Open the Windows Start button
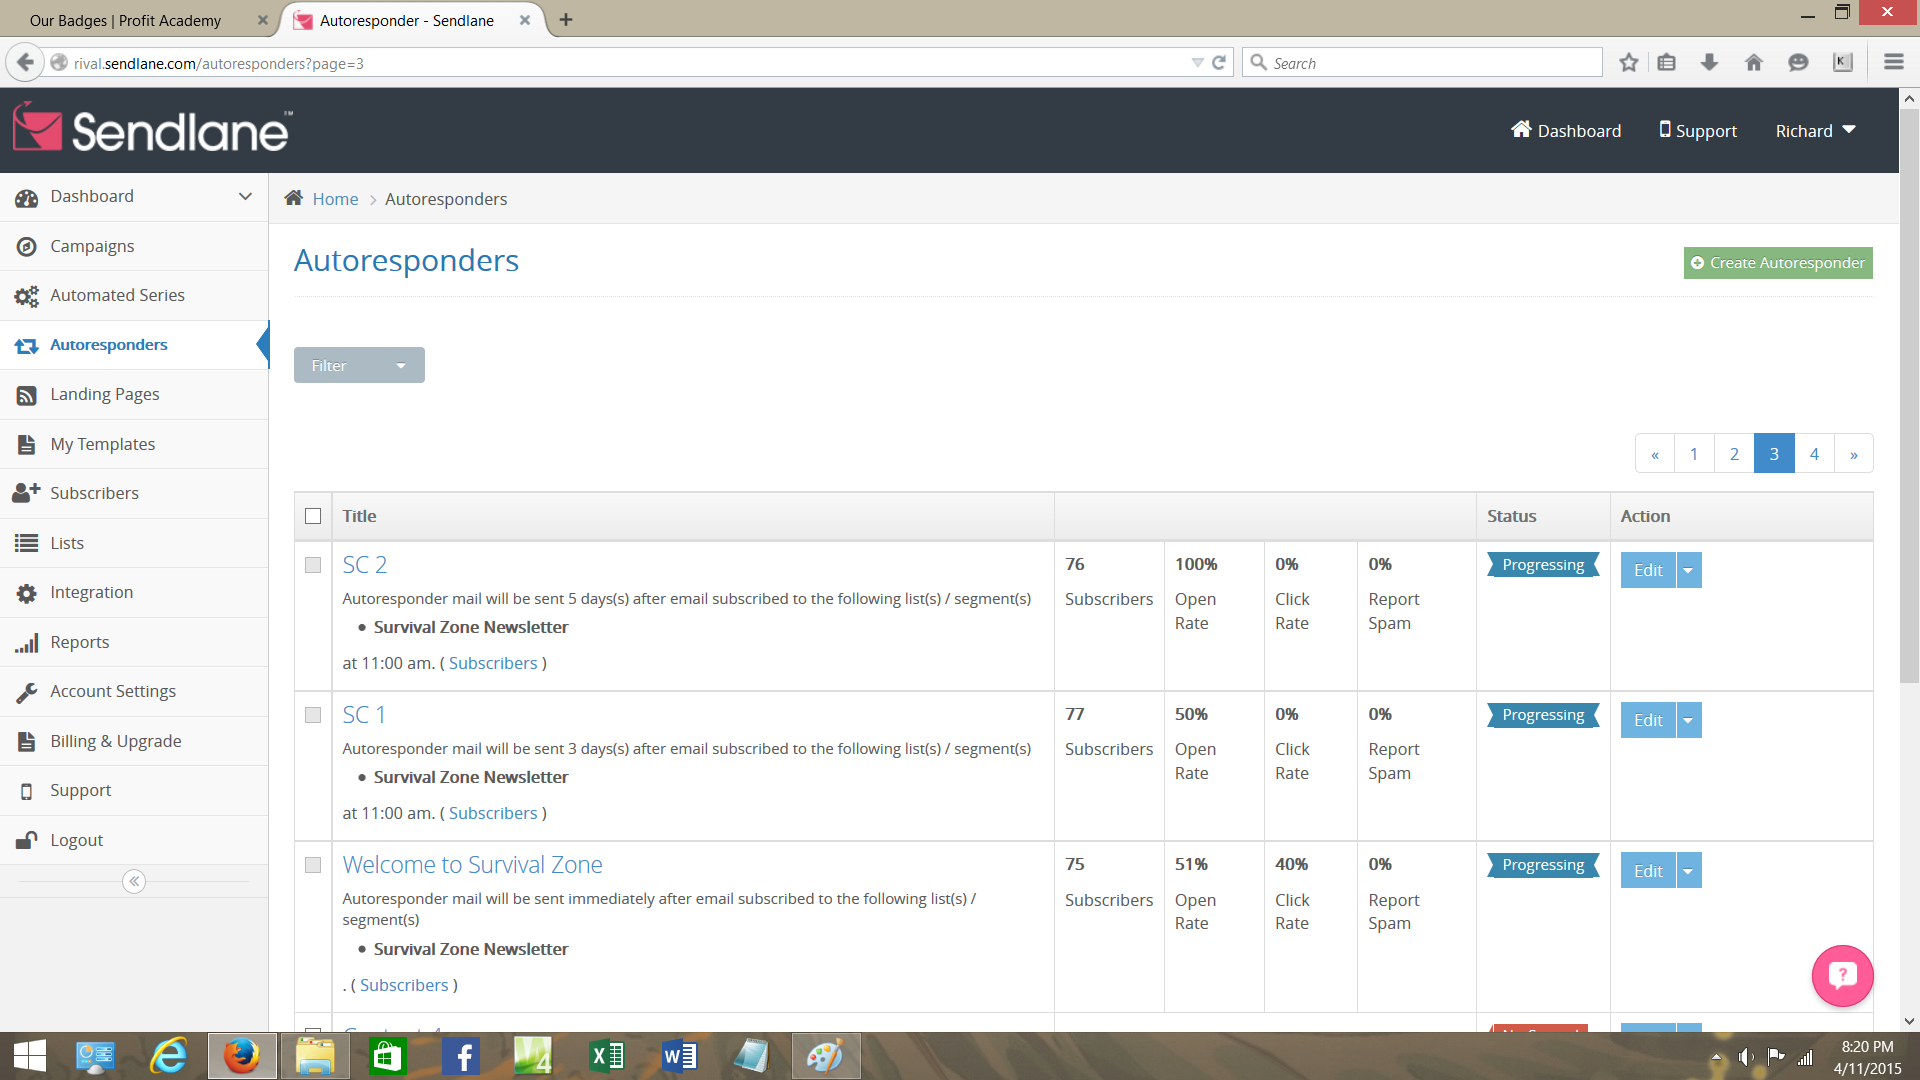This screenshot has width=1920, height=1080. point(30,1056)
